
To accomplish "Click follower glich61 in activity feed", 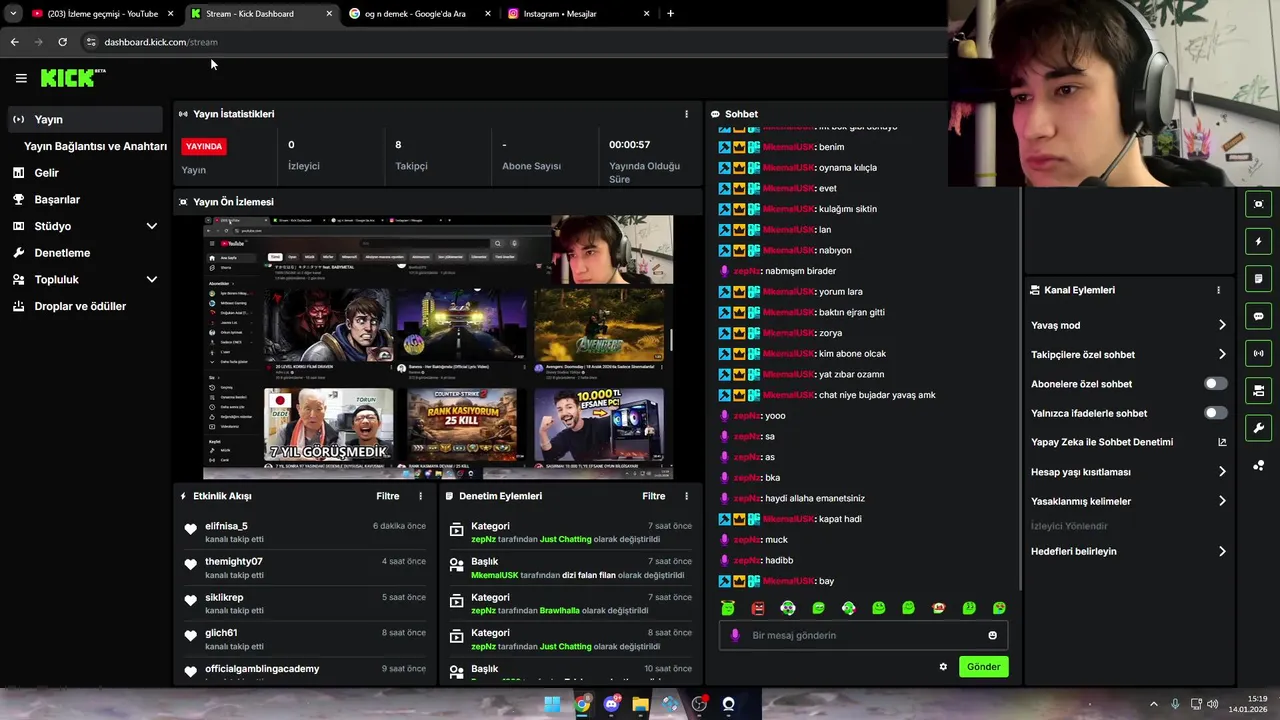I will tap(221, 632).
